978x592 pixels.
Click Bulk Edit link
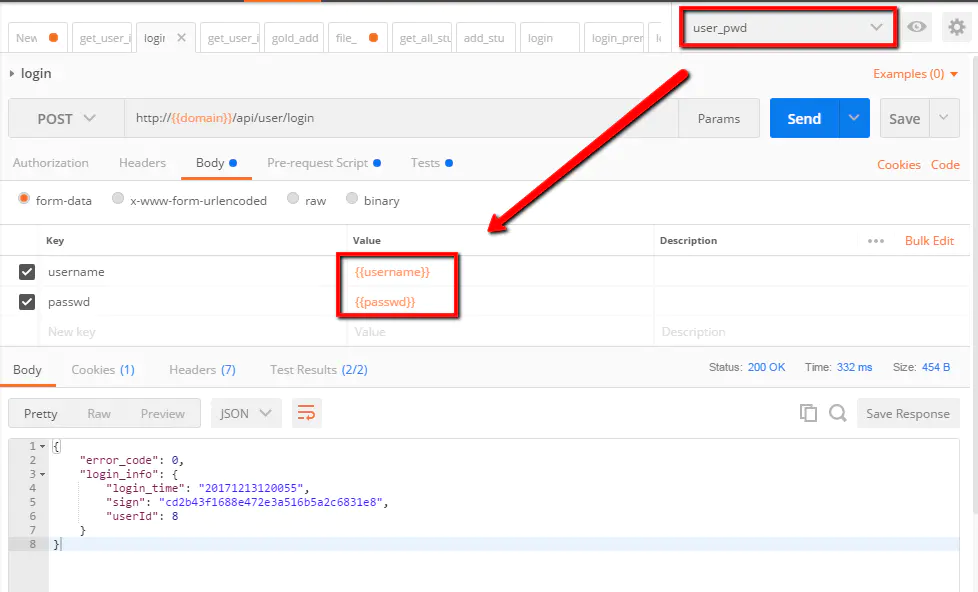pos(929,241)
